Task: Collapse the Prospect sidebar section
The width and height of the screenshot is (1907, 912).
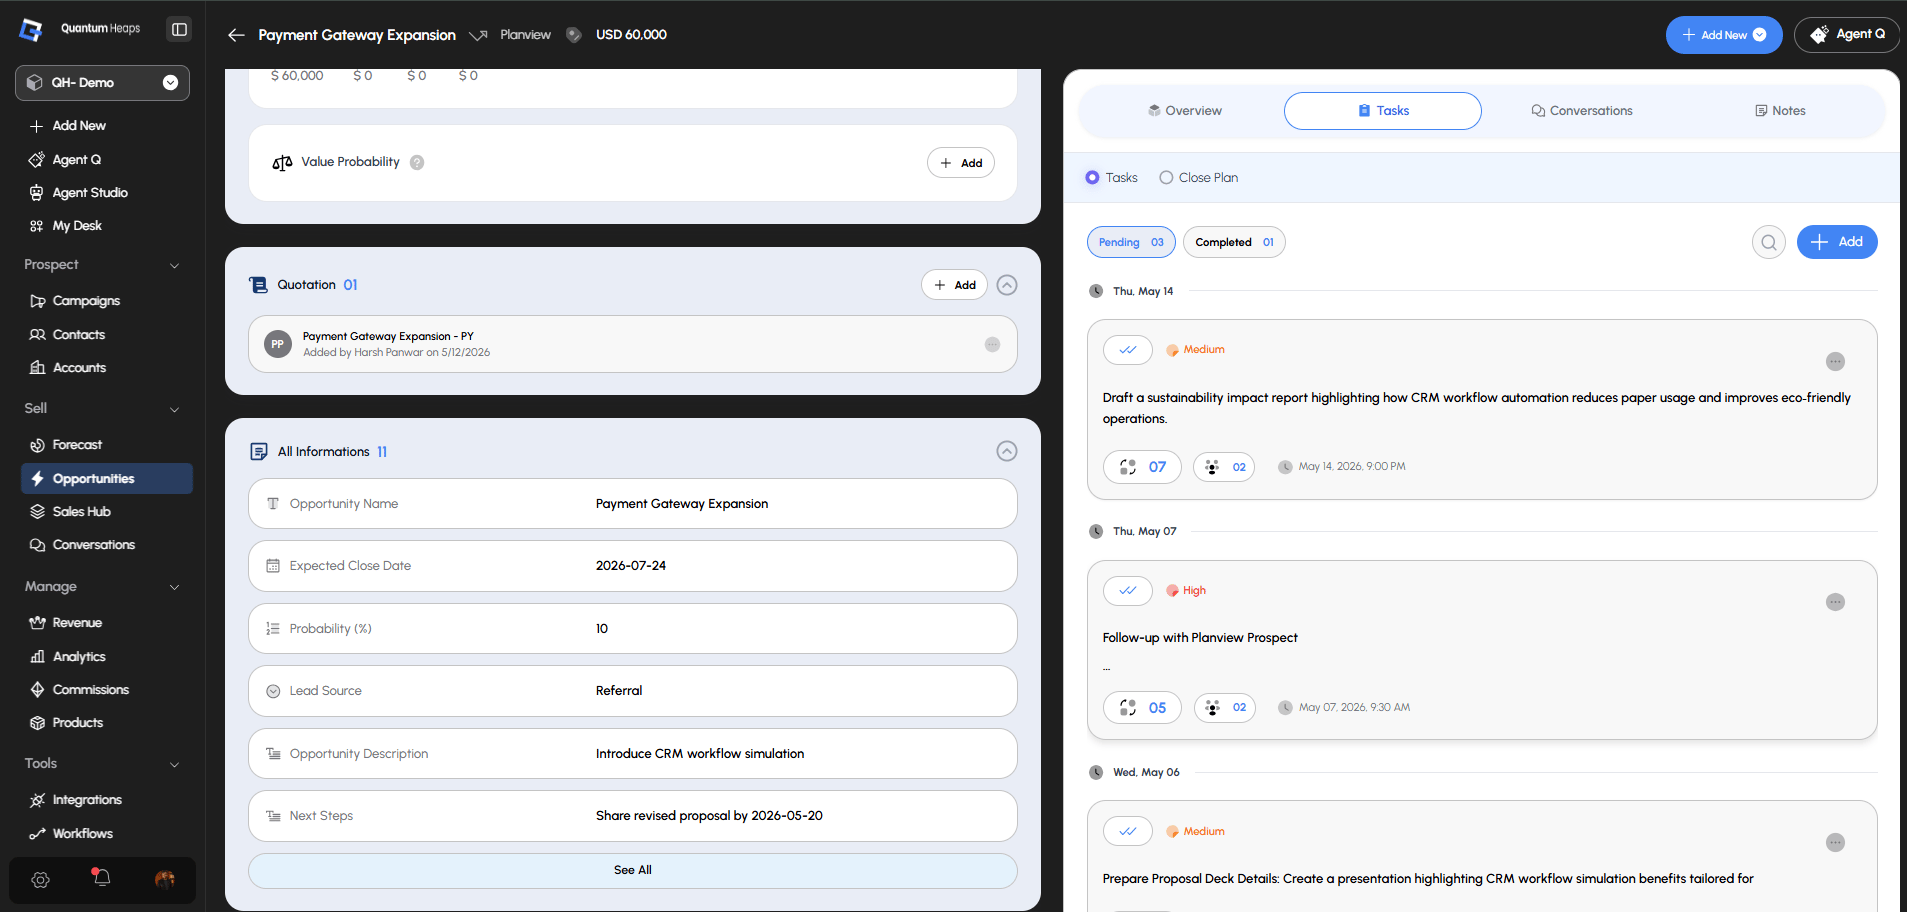Action: coord(175,265)
